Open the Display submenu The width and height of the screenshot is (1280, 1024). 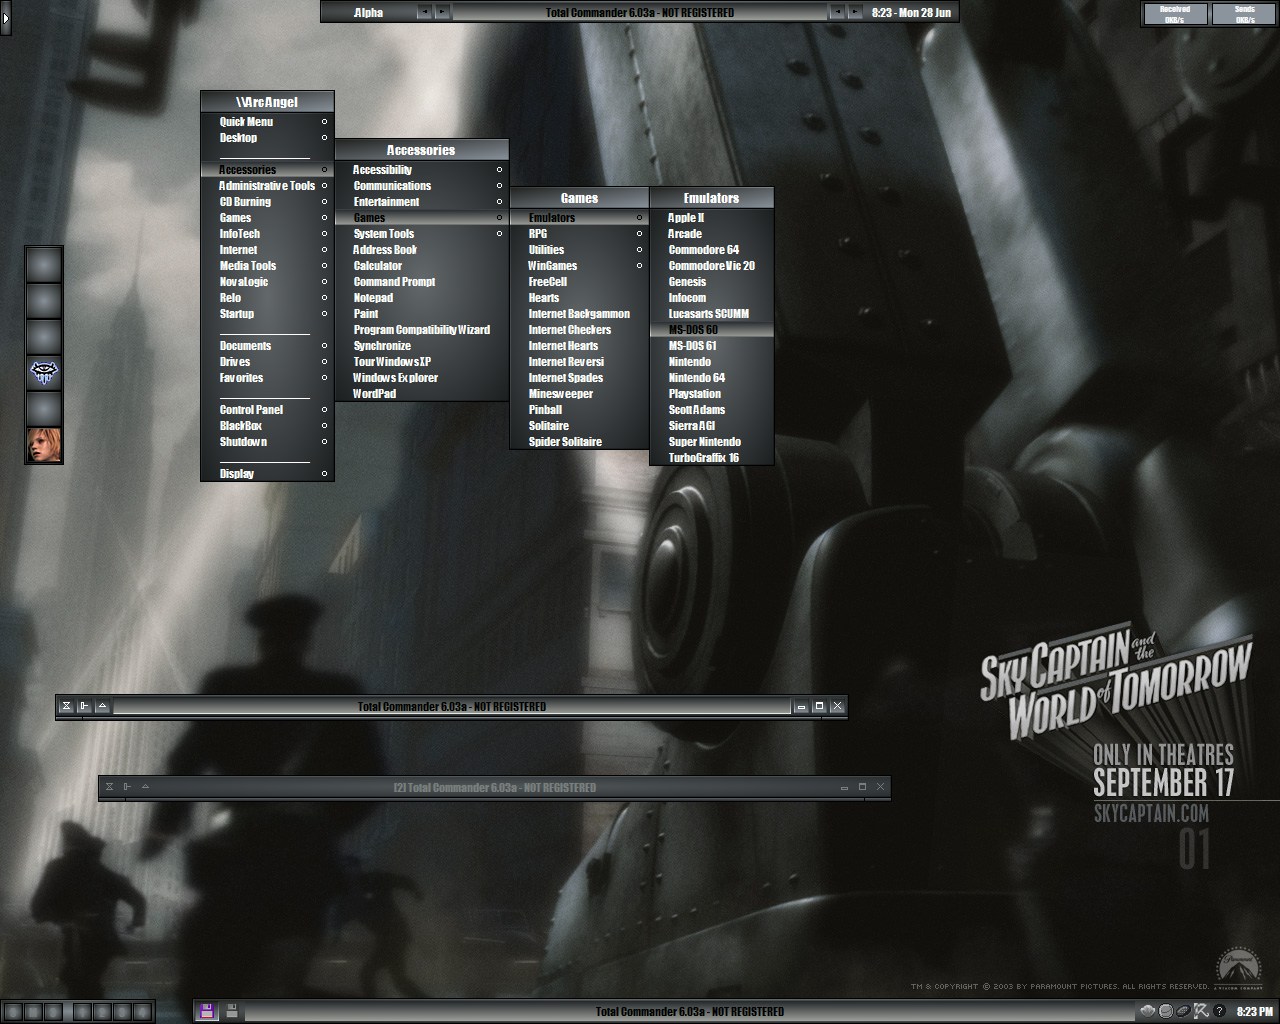coord(267,474)
